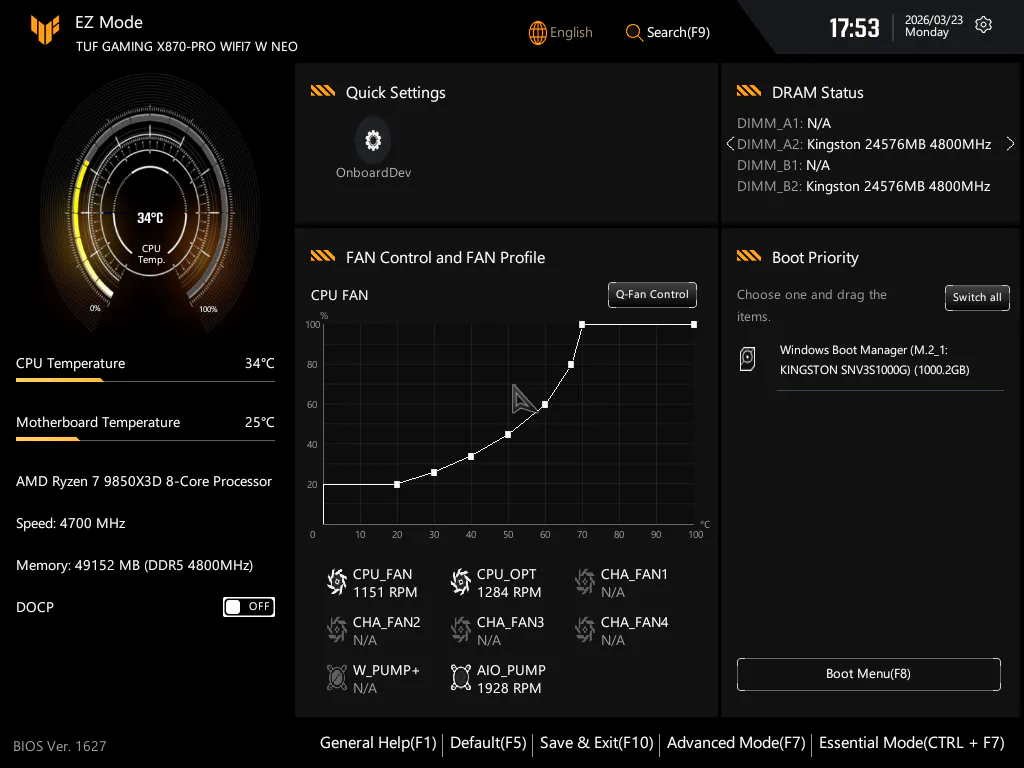
Task: Click DIMM_B2 Kingston 24576MB entry
Action: [863, 186]
